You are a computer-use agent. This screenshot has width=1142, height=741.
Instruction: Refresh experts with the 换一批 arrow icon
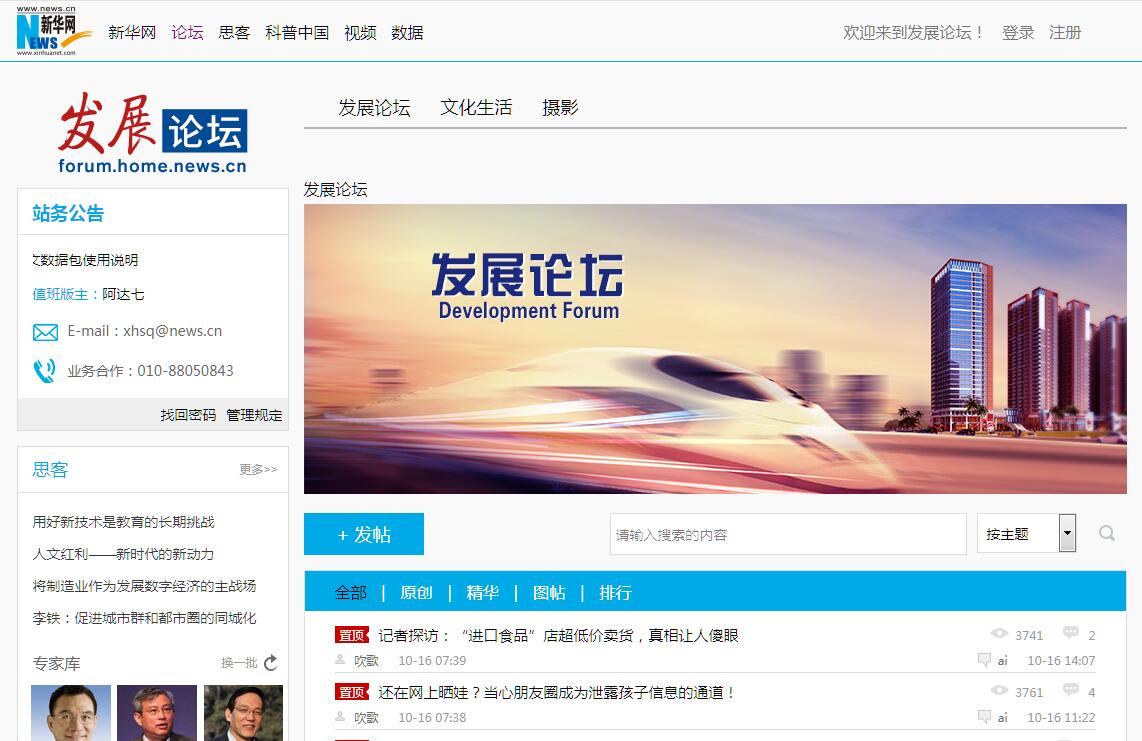(271, 663)
